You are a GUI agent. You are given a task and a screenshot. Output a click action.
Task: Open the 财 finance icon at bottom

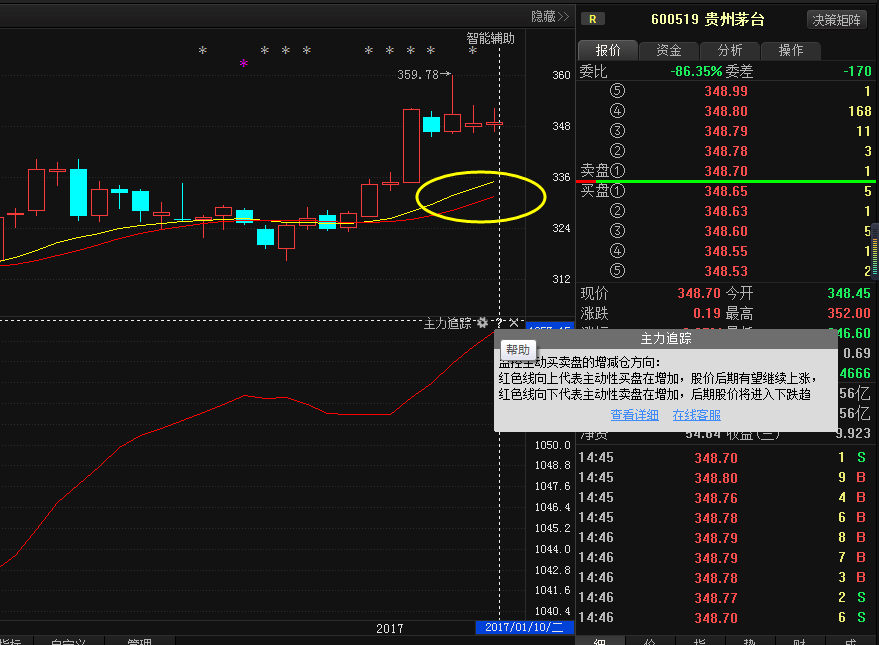[800, 640]
